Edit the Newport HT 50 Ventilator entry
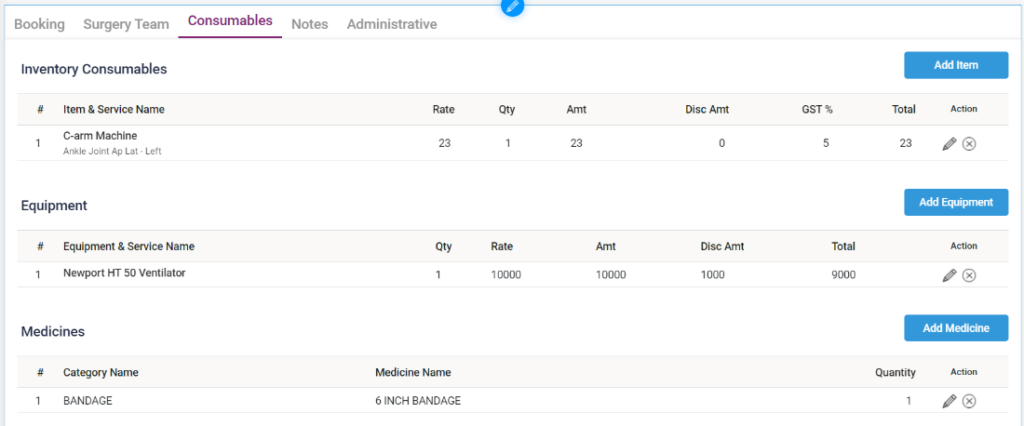 tap(949, 275)
